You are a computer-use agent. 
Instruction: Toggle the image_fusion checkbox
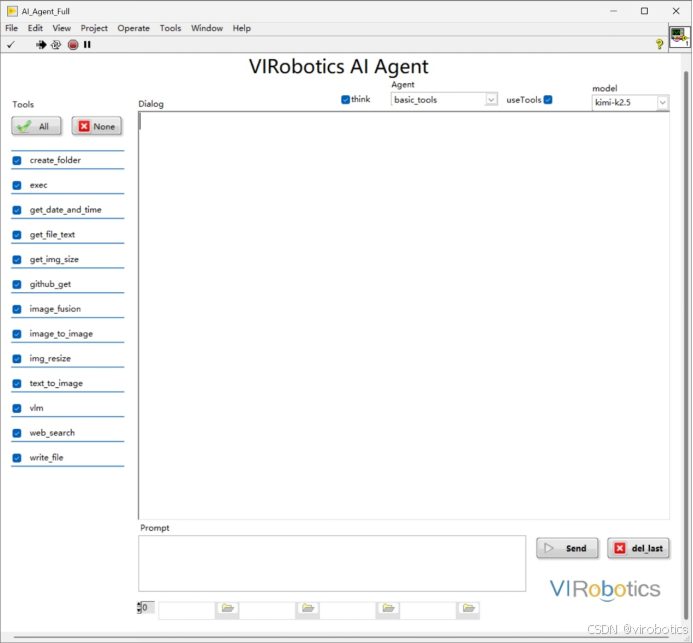[17, 309]
